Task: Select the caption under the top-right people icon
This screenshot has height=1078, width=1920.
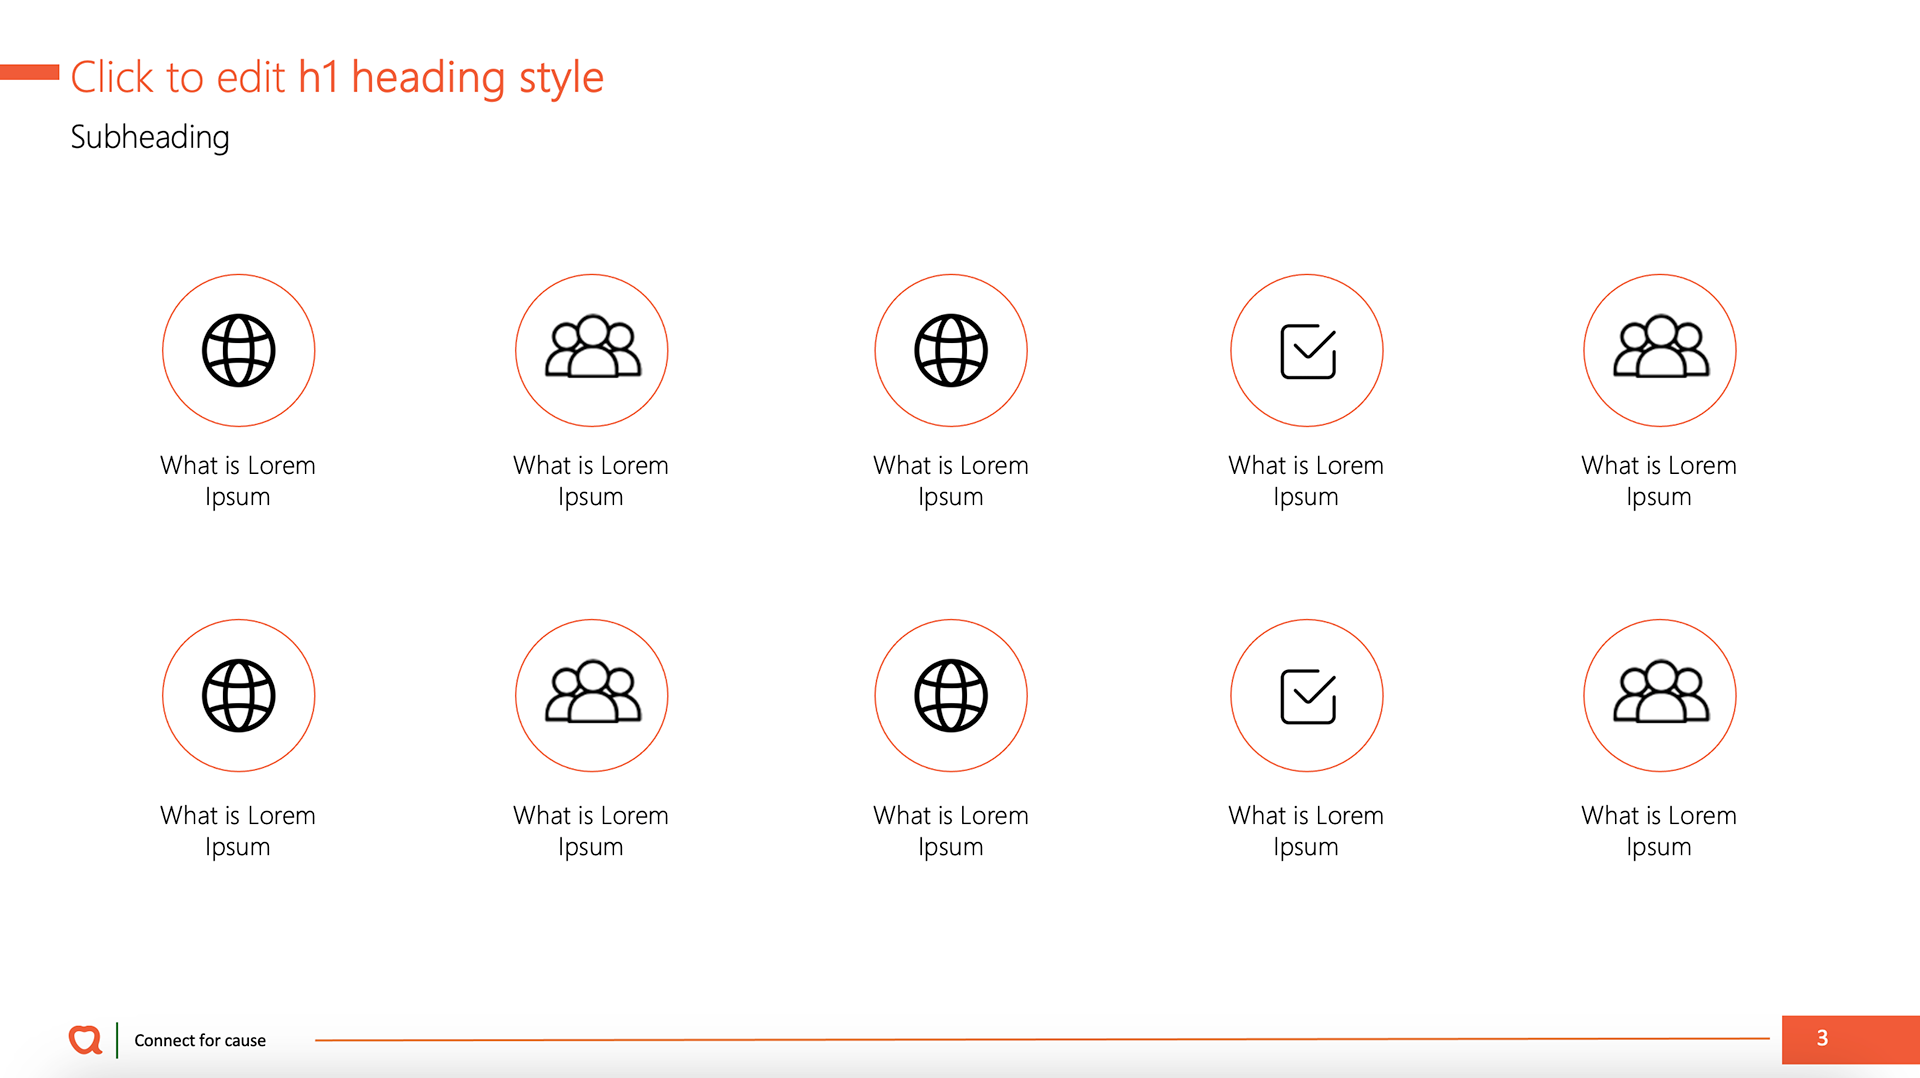Action: [x=1659, y=481]
